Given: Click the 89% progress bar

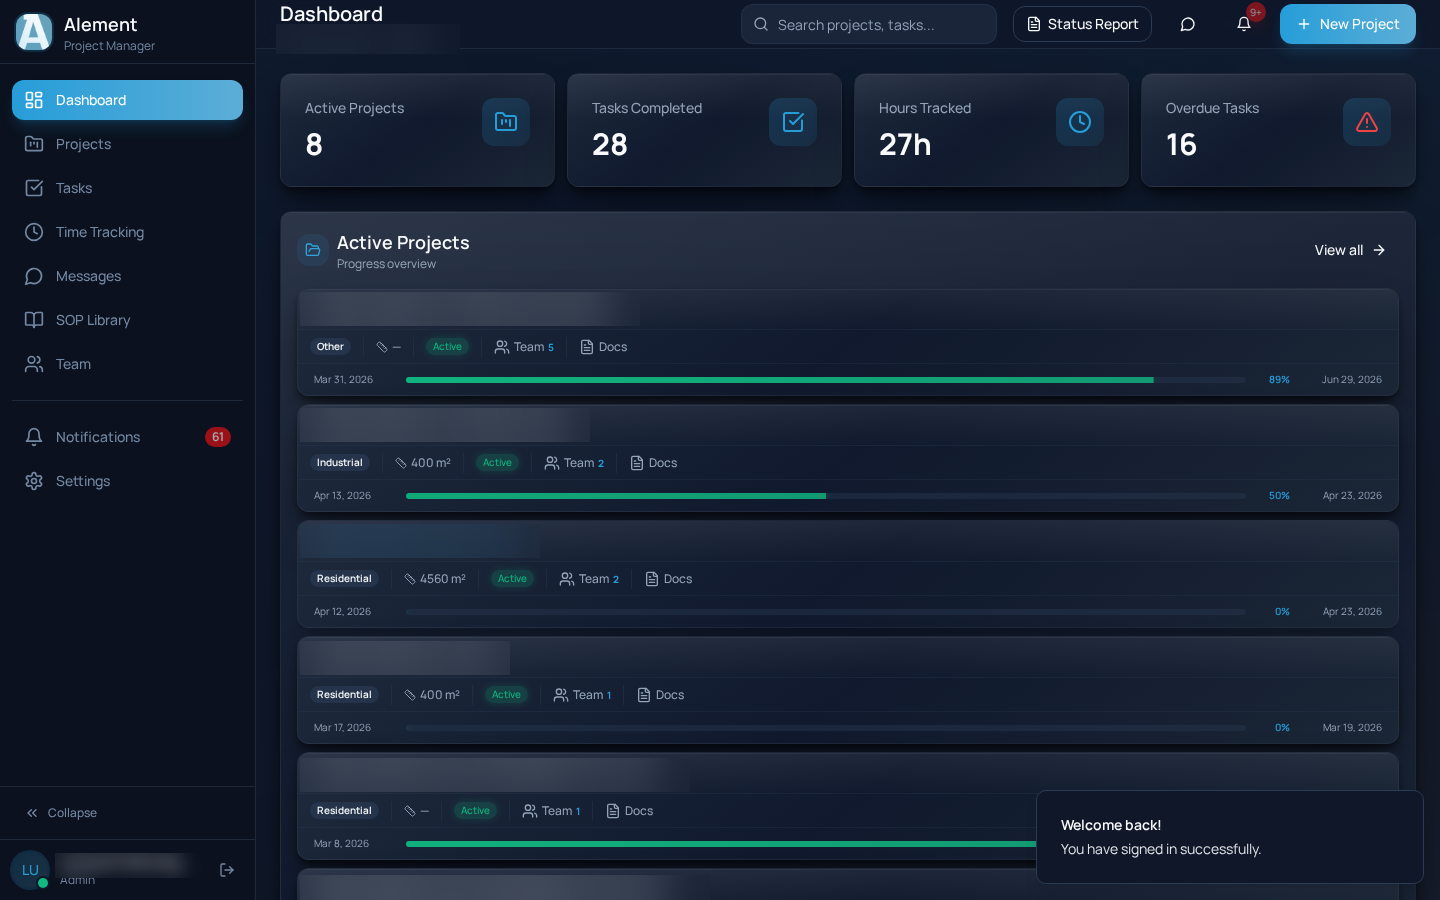Looking at the screenshot, I should click(x=826, y=380).
